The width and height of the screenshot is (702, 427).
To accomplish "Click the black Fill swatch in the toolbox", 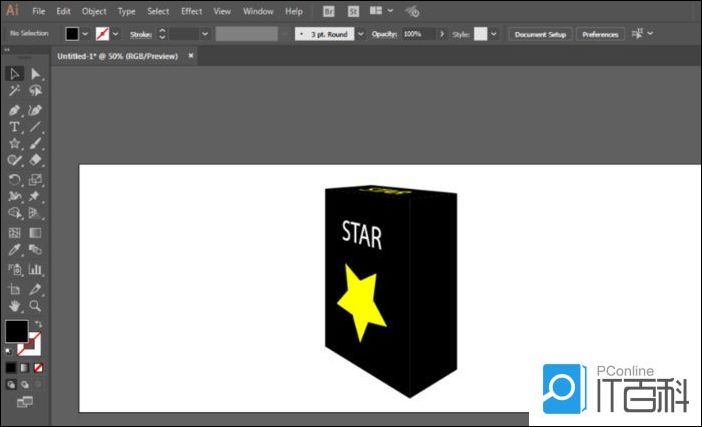I will (16, 331).
